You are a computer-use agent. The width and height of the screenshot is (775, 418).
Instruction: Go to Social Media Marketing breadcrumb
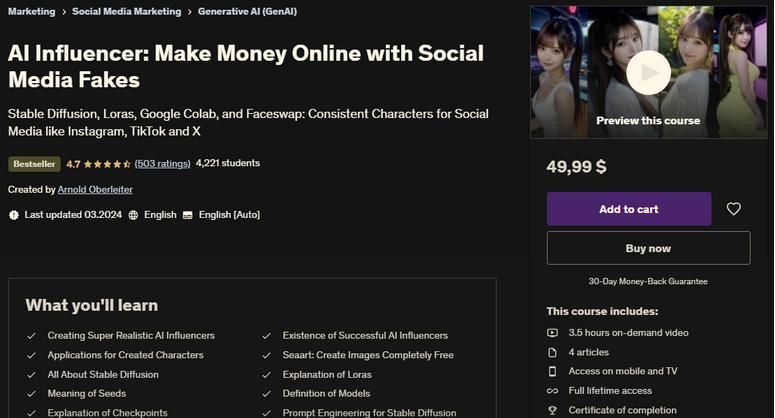pyautogui.click(x=127, y=12)
